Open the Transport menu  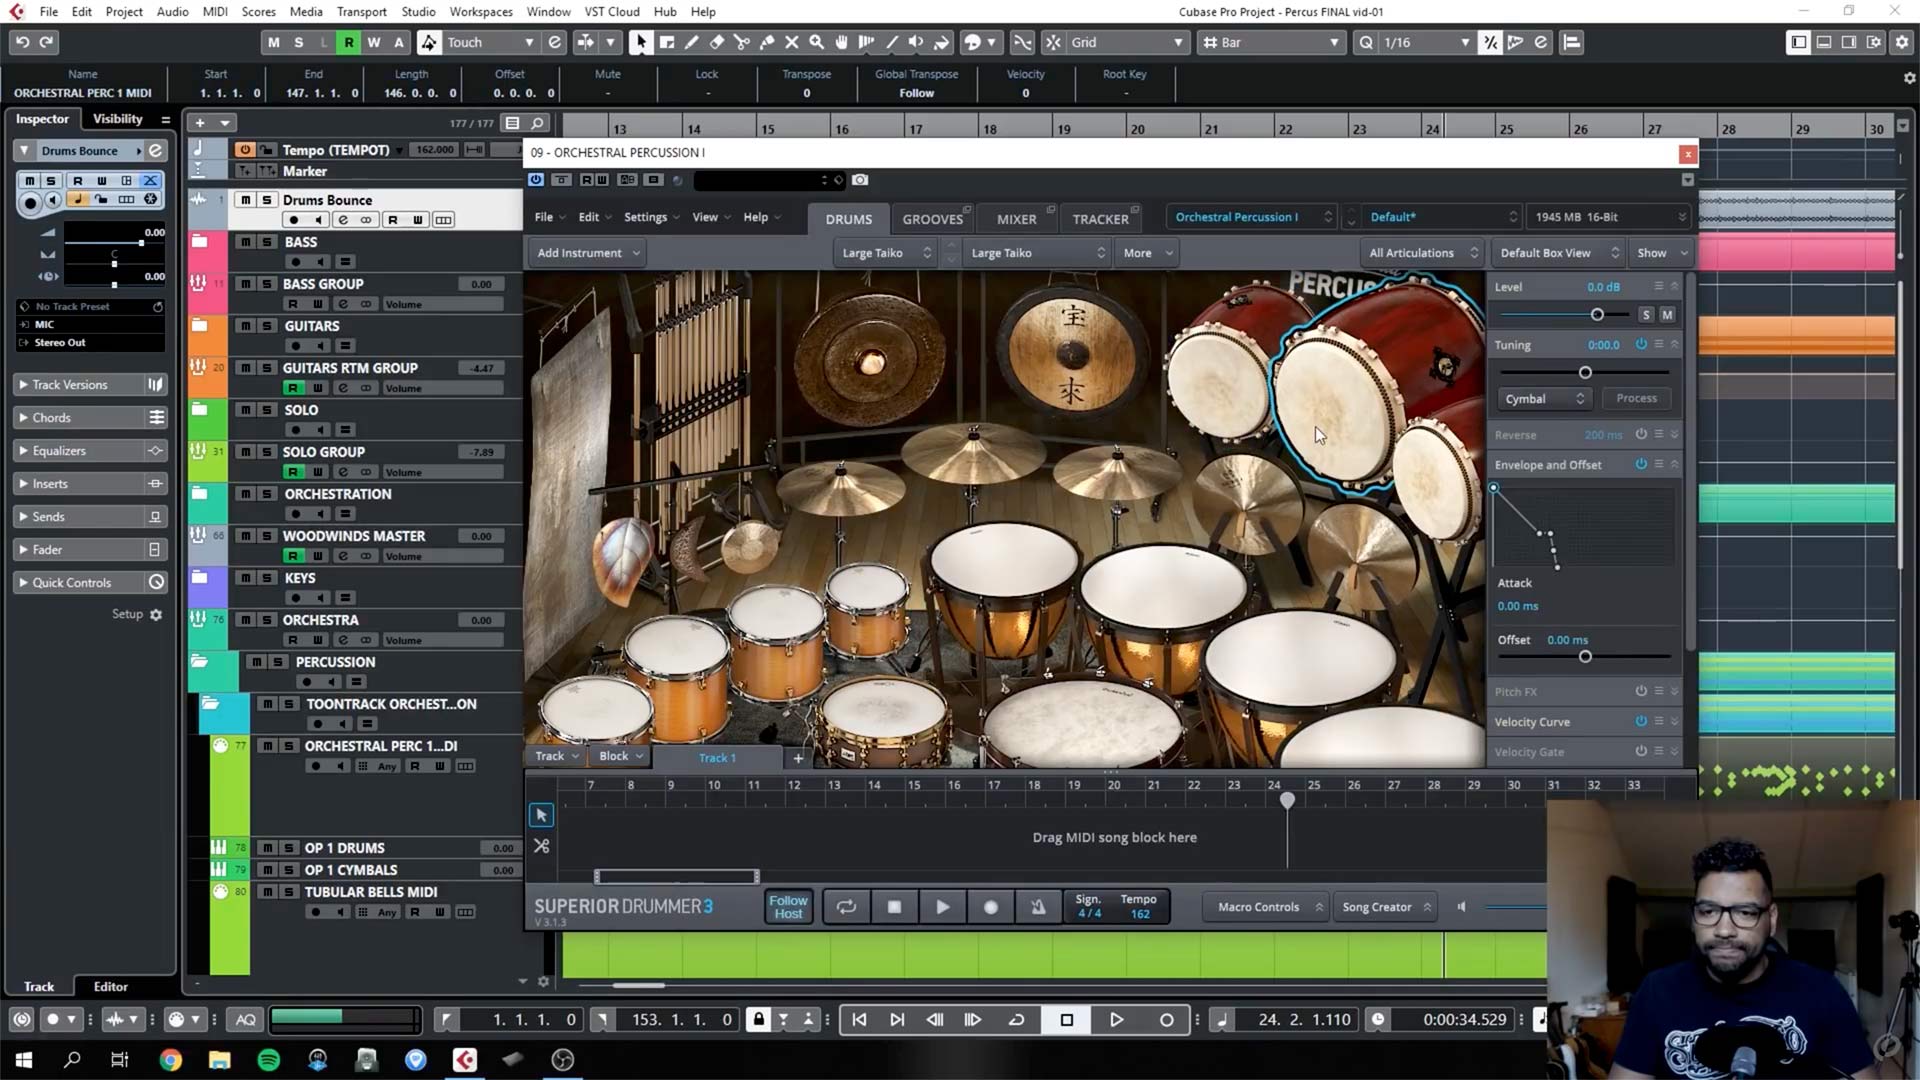point(361,12)
